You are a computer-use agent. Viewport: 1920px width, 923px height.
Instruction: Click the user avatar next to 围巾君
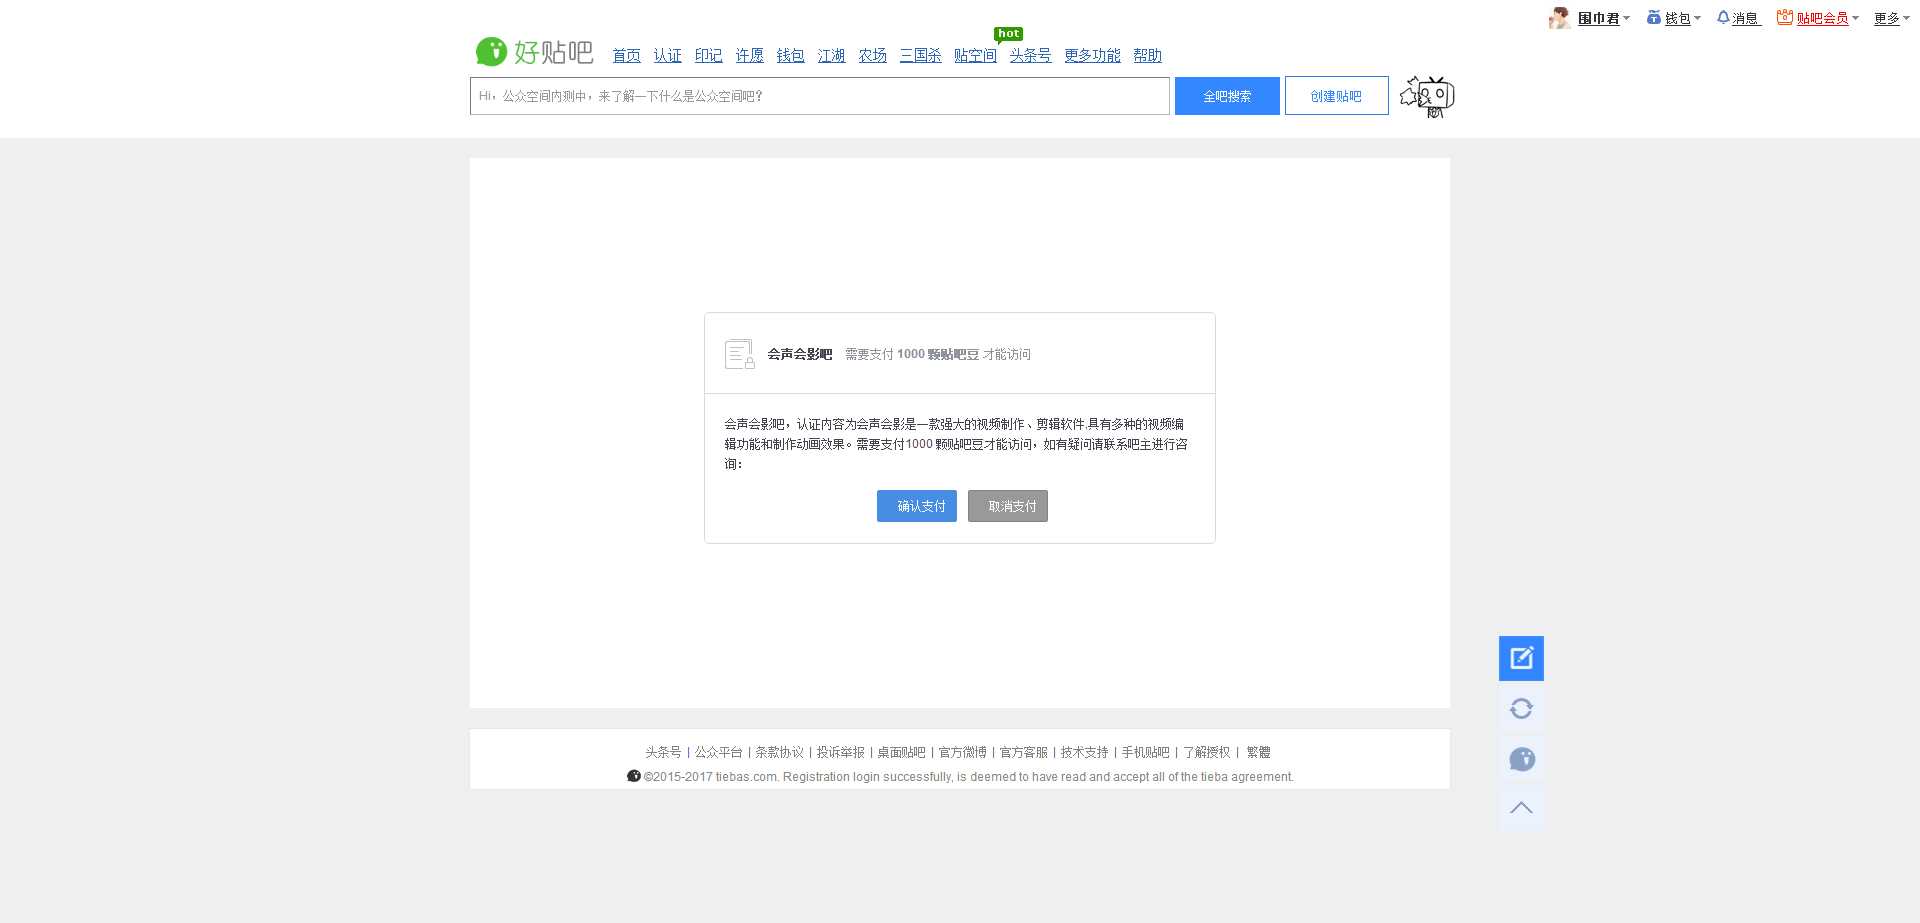(x=1559, y=18)
